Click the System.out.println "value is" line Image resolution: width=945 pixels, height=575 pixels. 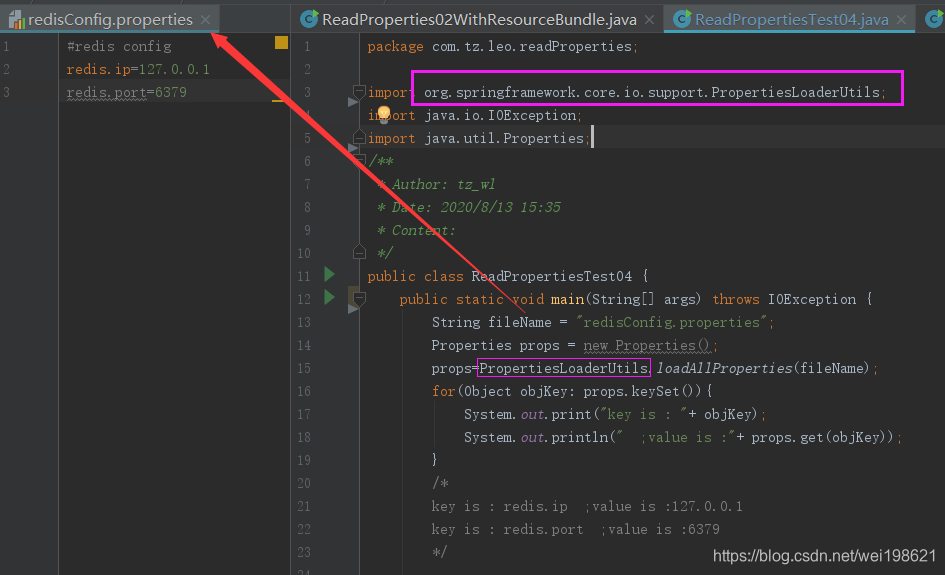coord(682,437)
